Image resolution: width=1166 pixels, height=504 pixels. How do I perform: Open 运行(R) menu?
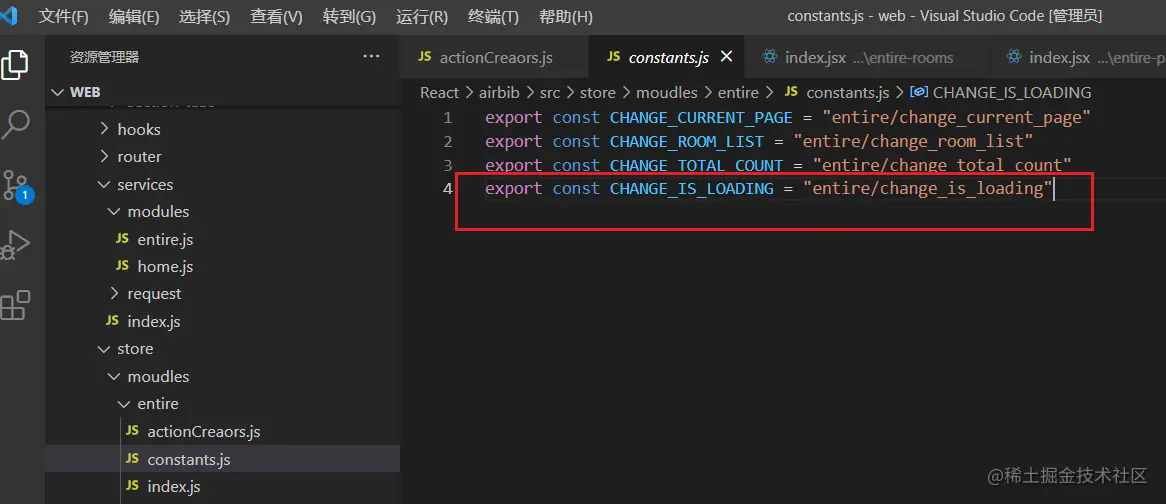point(422,16)
